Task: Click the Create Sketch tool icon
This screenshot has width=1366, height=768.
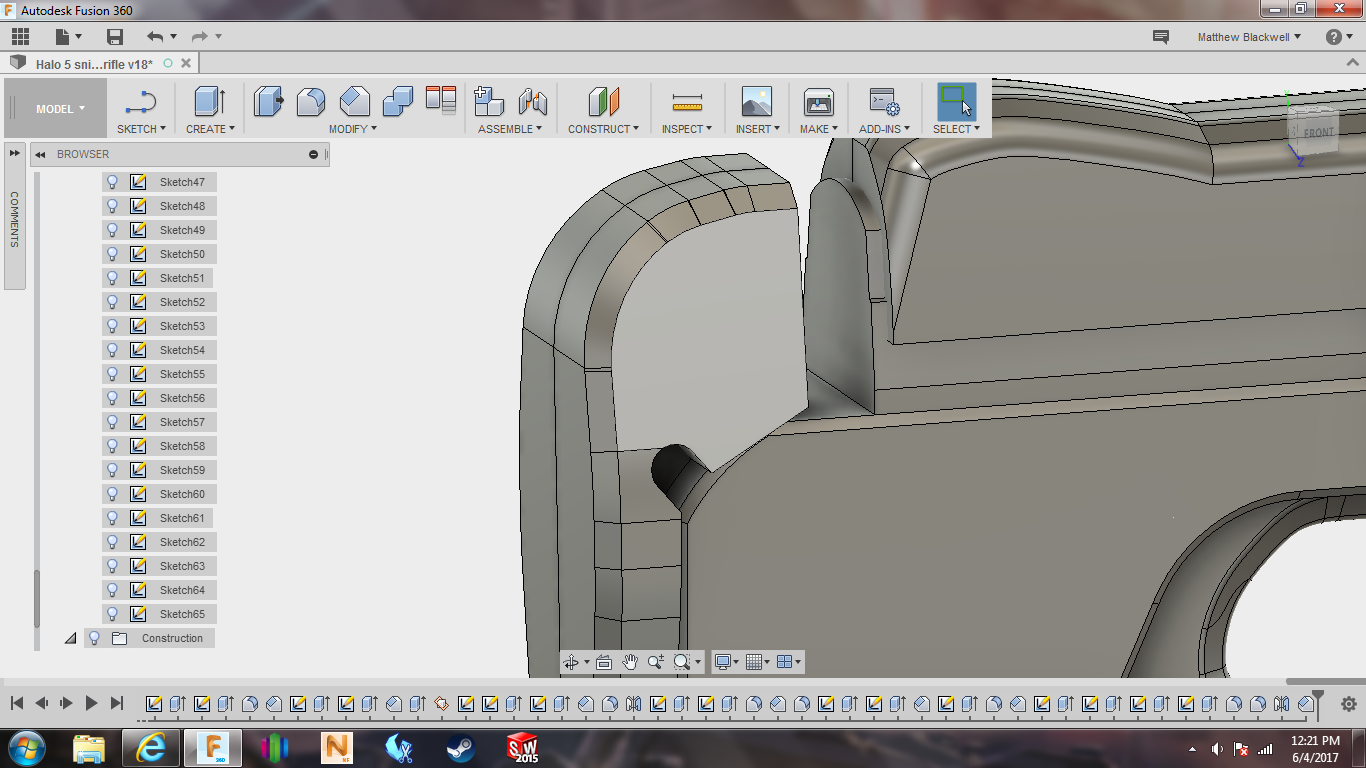Action: click(141, 102)
